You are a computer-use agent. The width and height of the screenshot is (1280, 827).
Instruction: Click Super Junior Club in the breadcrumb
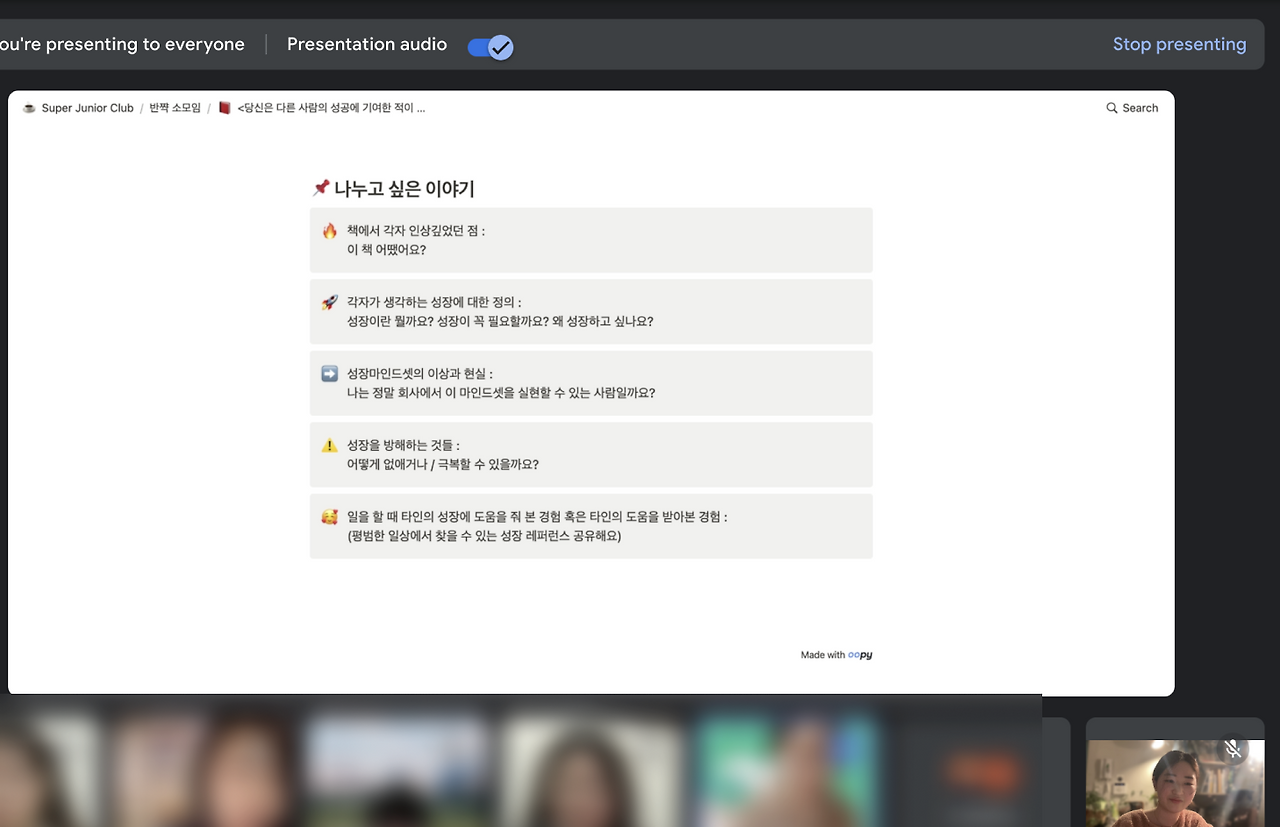click(87, 107)
